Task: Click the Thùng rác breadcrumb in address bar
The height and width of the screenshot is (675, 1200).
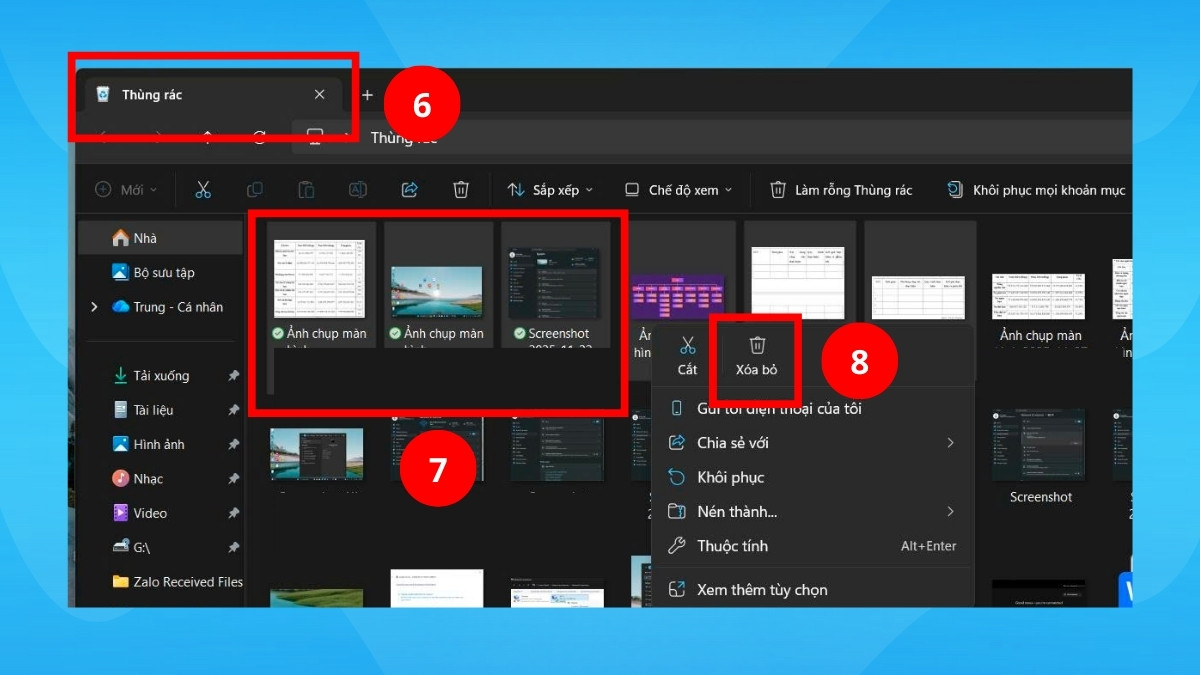Action: [404, 138]
